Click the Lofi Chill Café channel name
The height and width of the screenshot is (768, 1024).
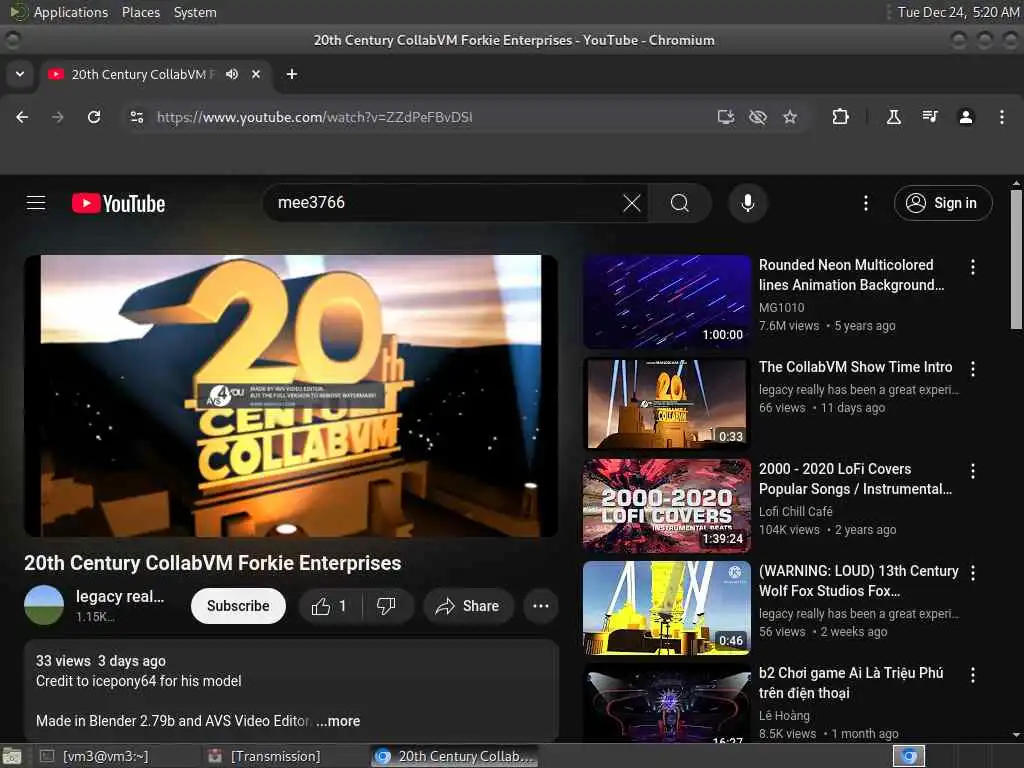coord(795,511)
